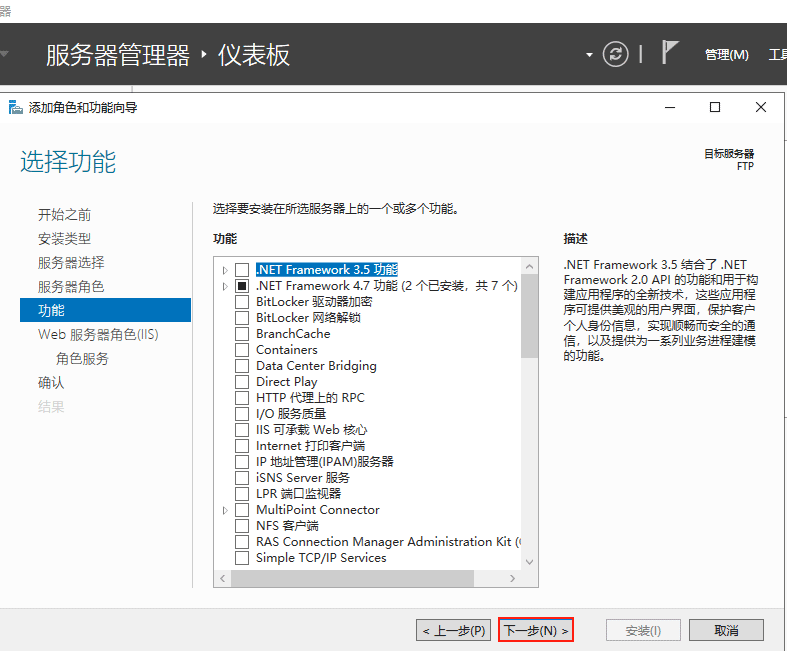
Task: Enable the Containers checkbox
Action: (242, 350)
